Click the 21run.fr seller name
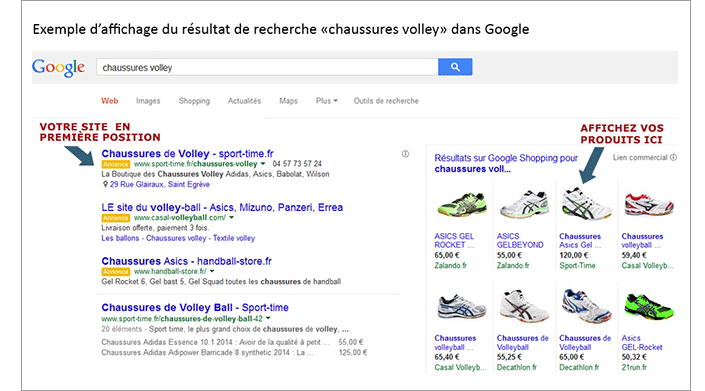Viewport: 705px width, 391px height. click(x=634, y=367)
